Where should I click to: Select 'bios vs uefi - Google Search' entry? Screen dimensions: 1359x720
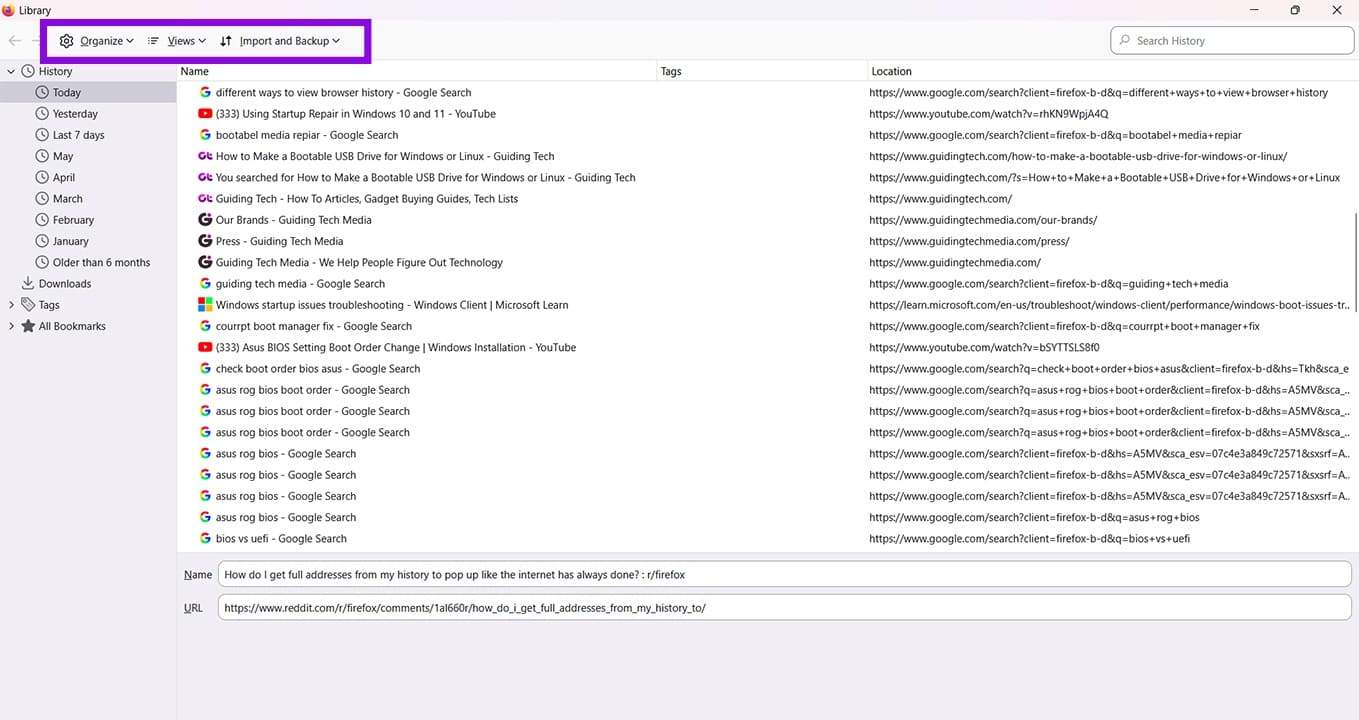pos(281,539)
